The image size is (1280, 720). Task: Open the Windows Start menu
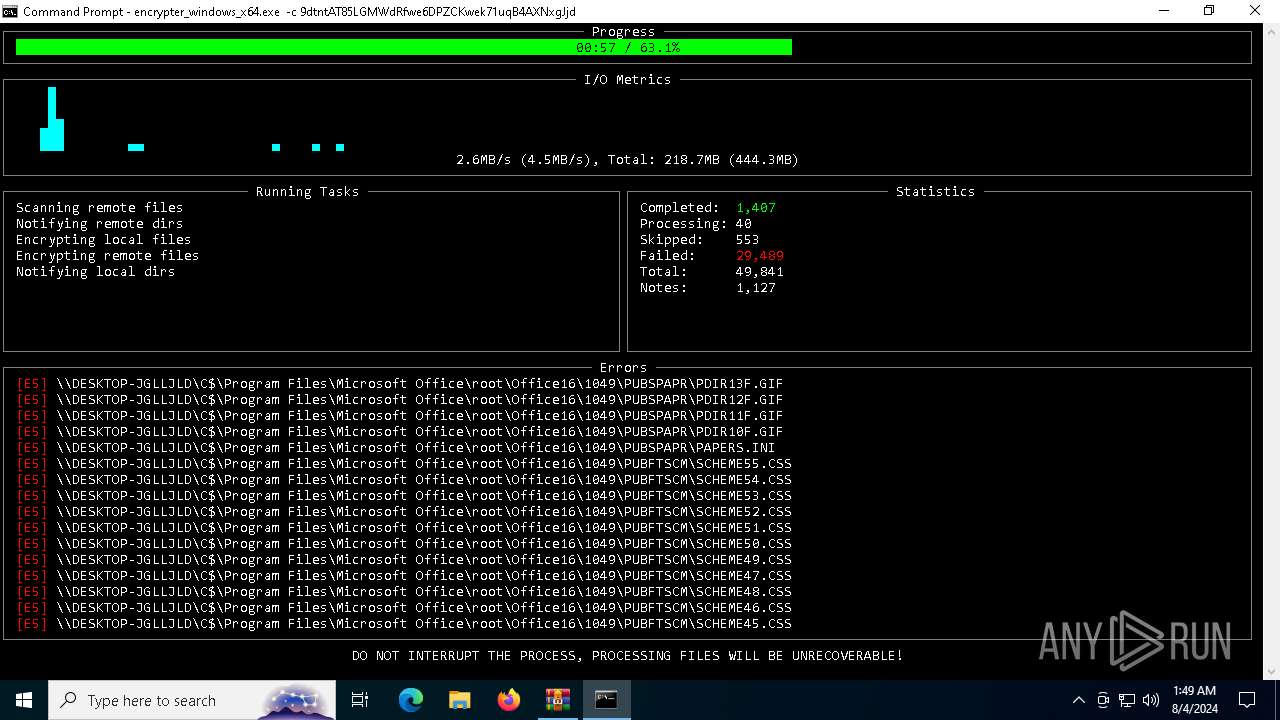coord(24,700)
